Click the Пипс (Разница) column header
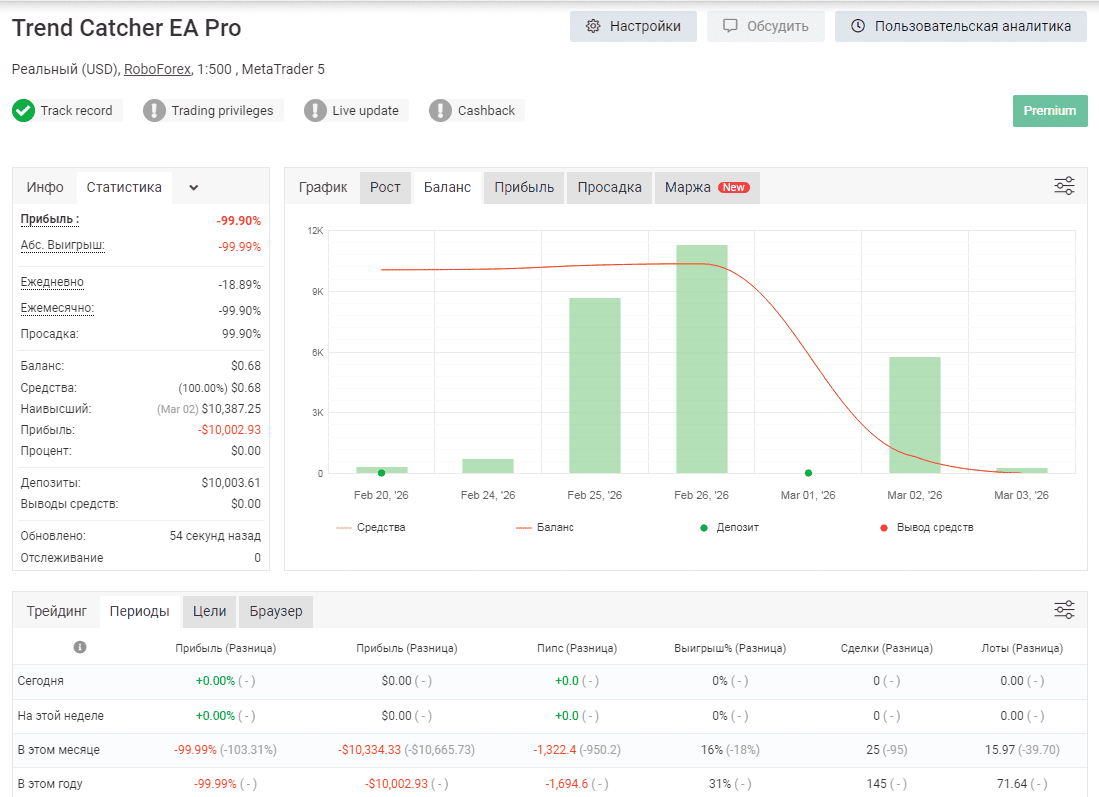Viewport: 1099px width, 797px height. click(x=577, y=648)
